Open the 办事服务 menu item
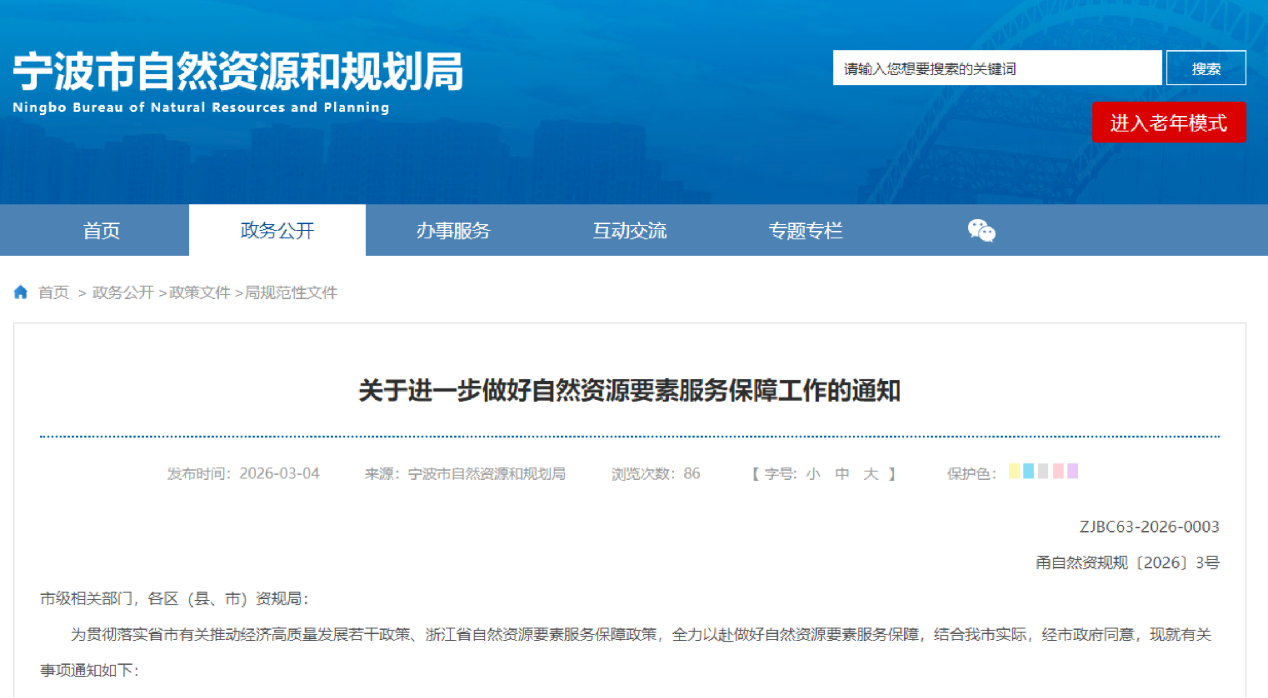1268x698 pixels. point(453,231)
